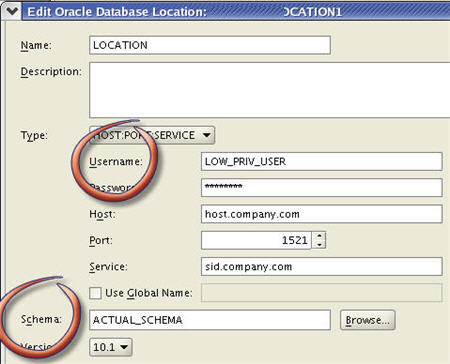Click the Port: label
The width and height of the screenshot is (450, 364).
click(x=101, y=240)
